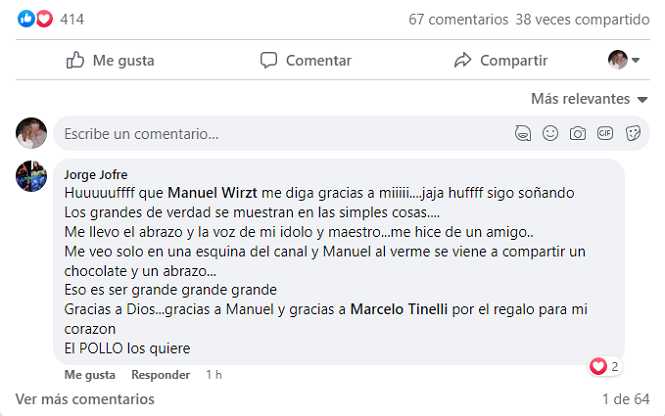The height and width of the screenshot is (416, 665).
Task: Click the Me gusta thumbs-up button
Action: pyautogui.click(x=110, y=60)
